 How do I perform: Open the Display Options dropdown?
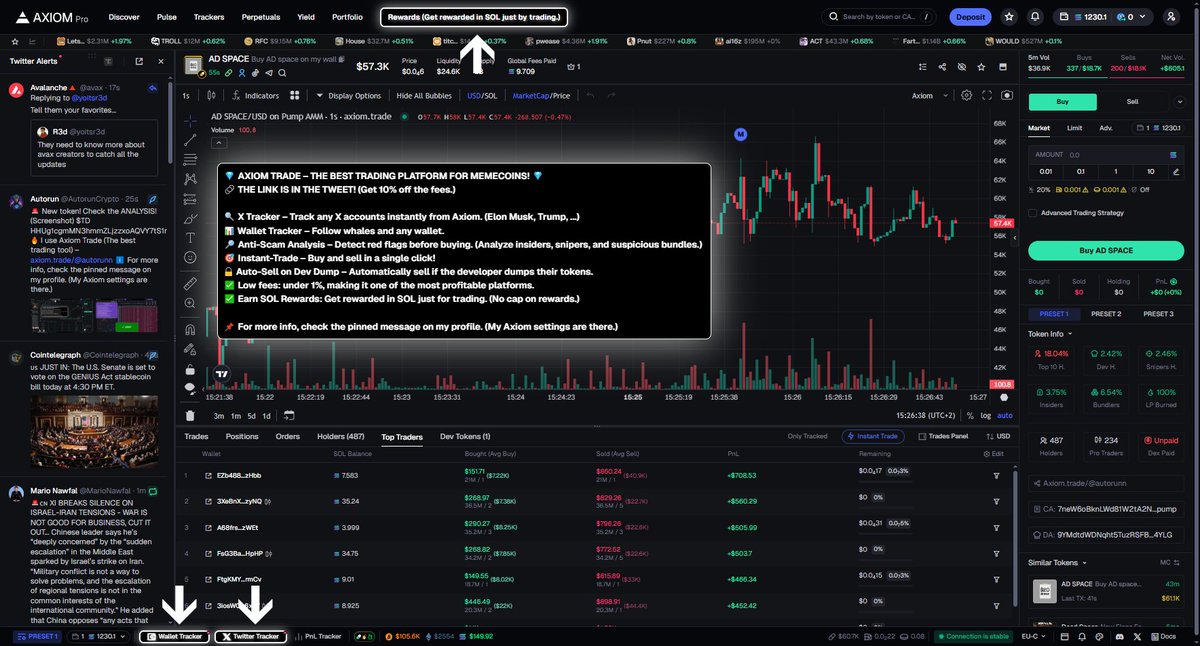tap(348, 95)
